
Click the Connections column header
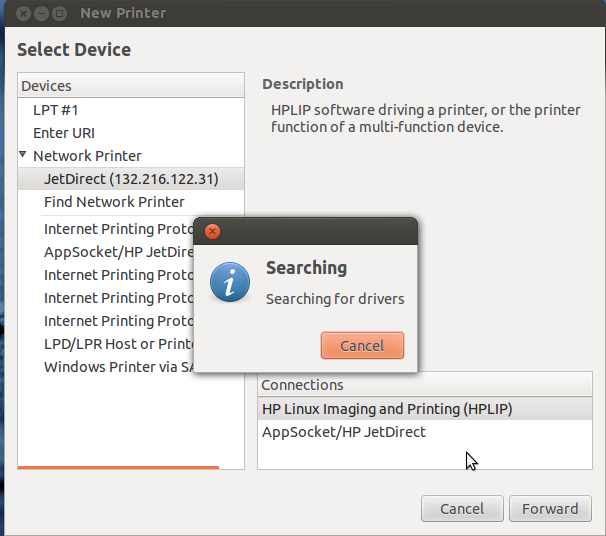tap(425, 385)
